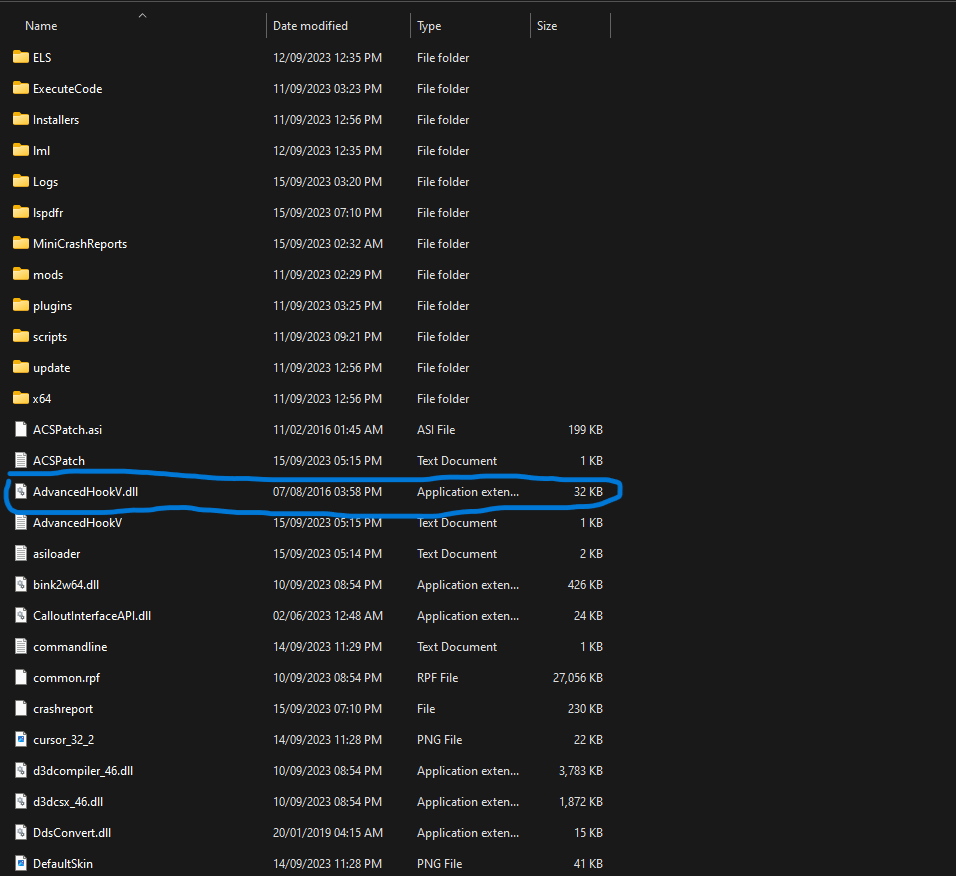Viewport: 956px width, 876px height.
Task: Click the MiniCrashReports folder icon
Action: (21, 243)
